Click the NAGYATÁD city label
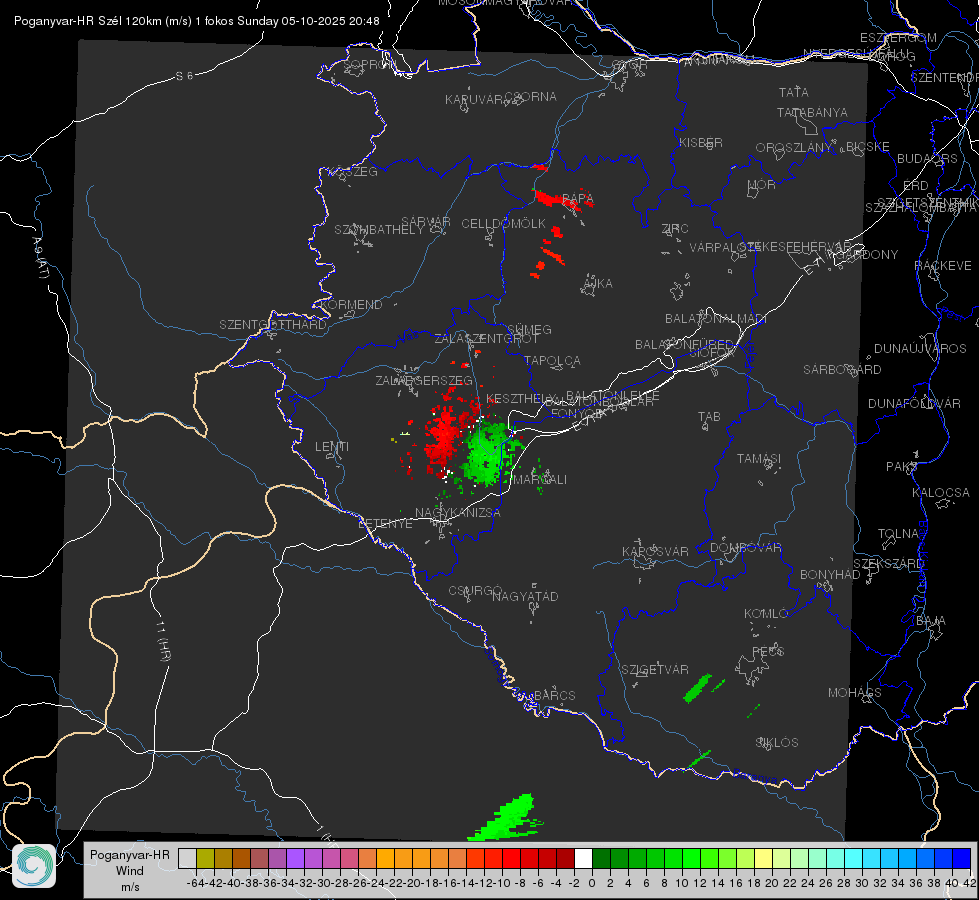The width and height of the screenshot is (979, 900). [x=525, y=596]
